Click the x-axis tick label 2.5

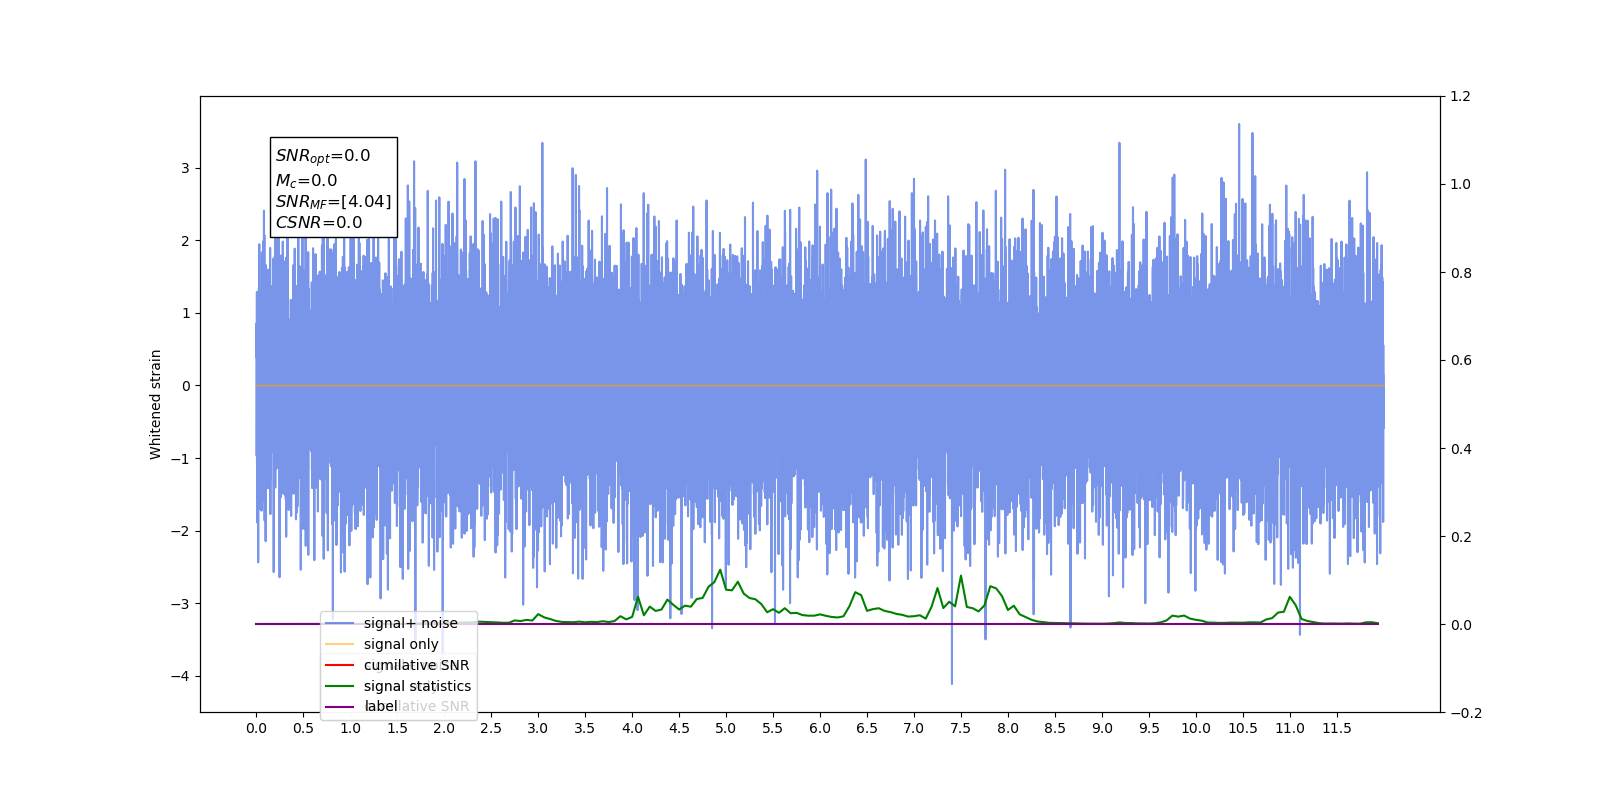point(491,728)
